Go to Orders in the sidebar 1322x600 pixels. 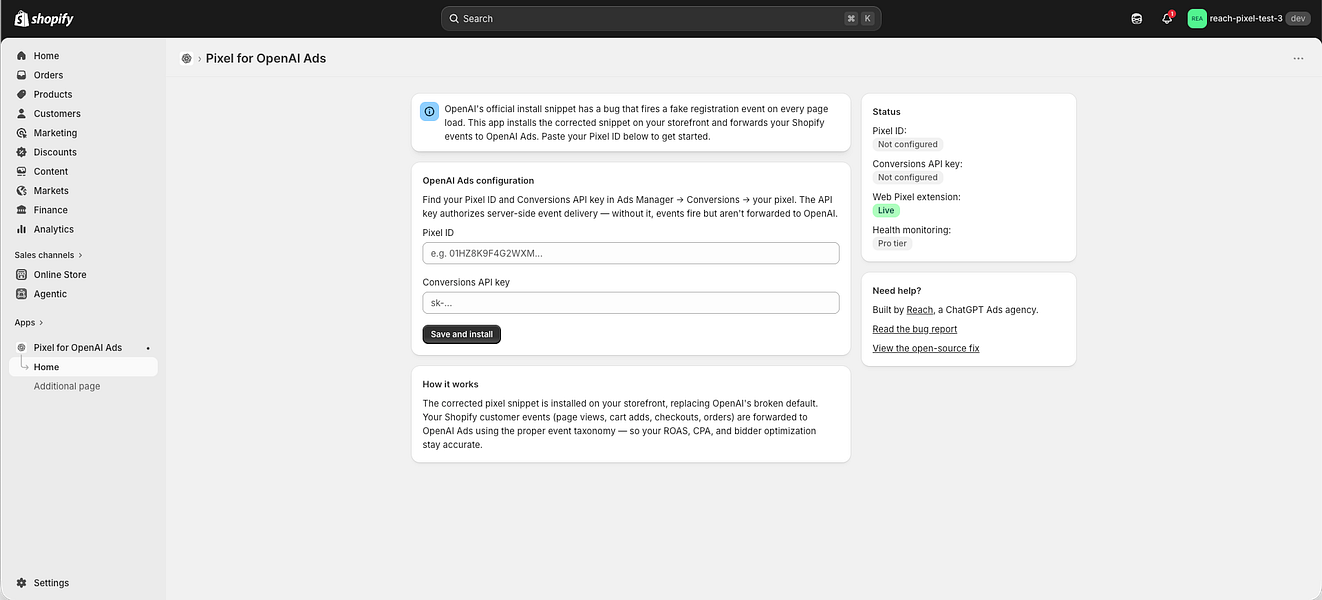pos(48,75)
